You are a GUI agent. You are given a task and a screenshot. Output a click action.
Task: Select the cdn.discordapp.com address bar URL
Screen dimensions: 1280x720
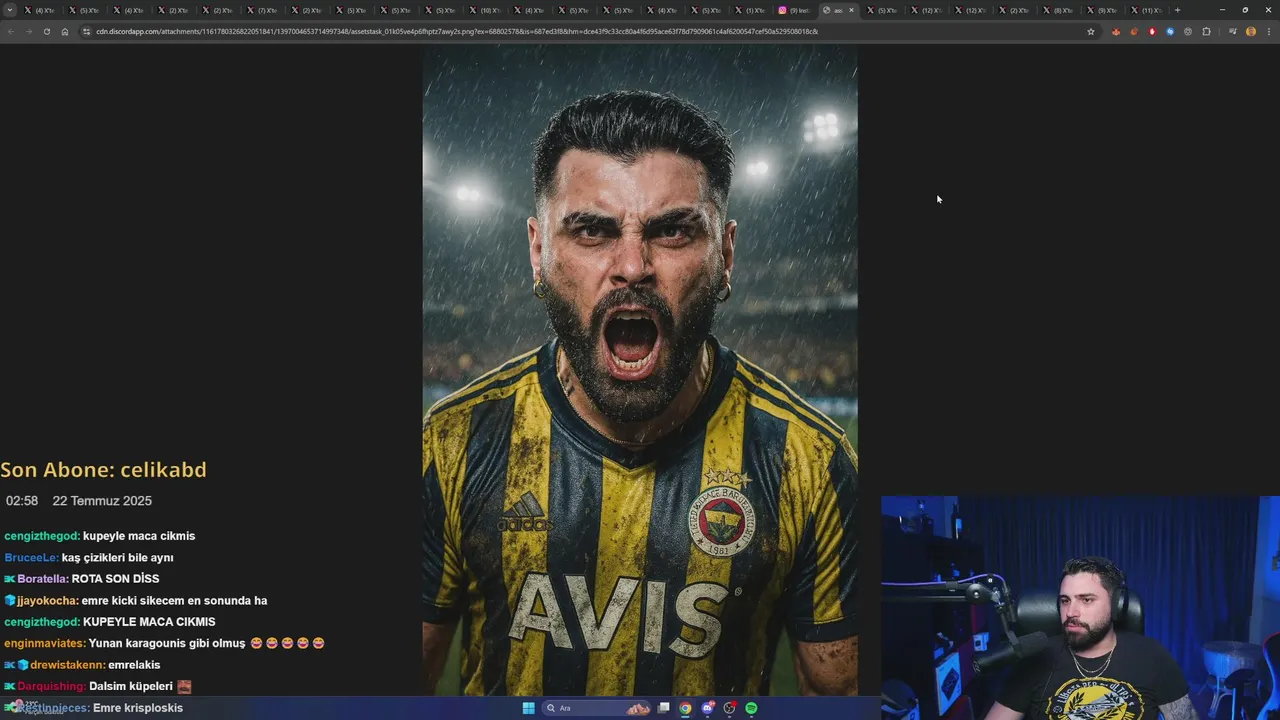pos(457,31)
